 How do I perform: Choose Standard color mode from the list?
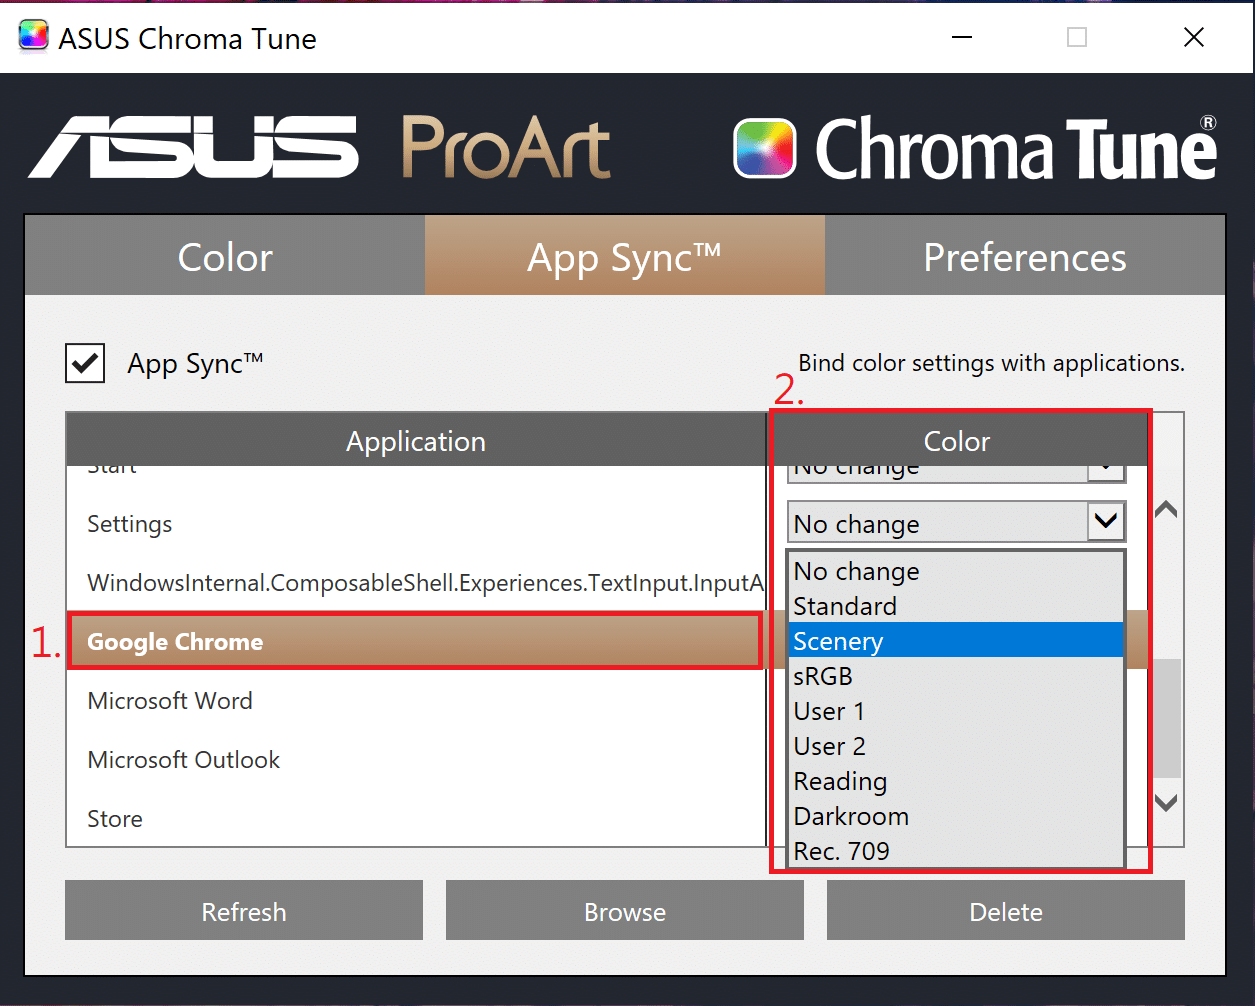(956, 606)
